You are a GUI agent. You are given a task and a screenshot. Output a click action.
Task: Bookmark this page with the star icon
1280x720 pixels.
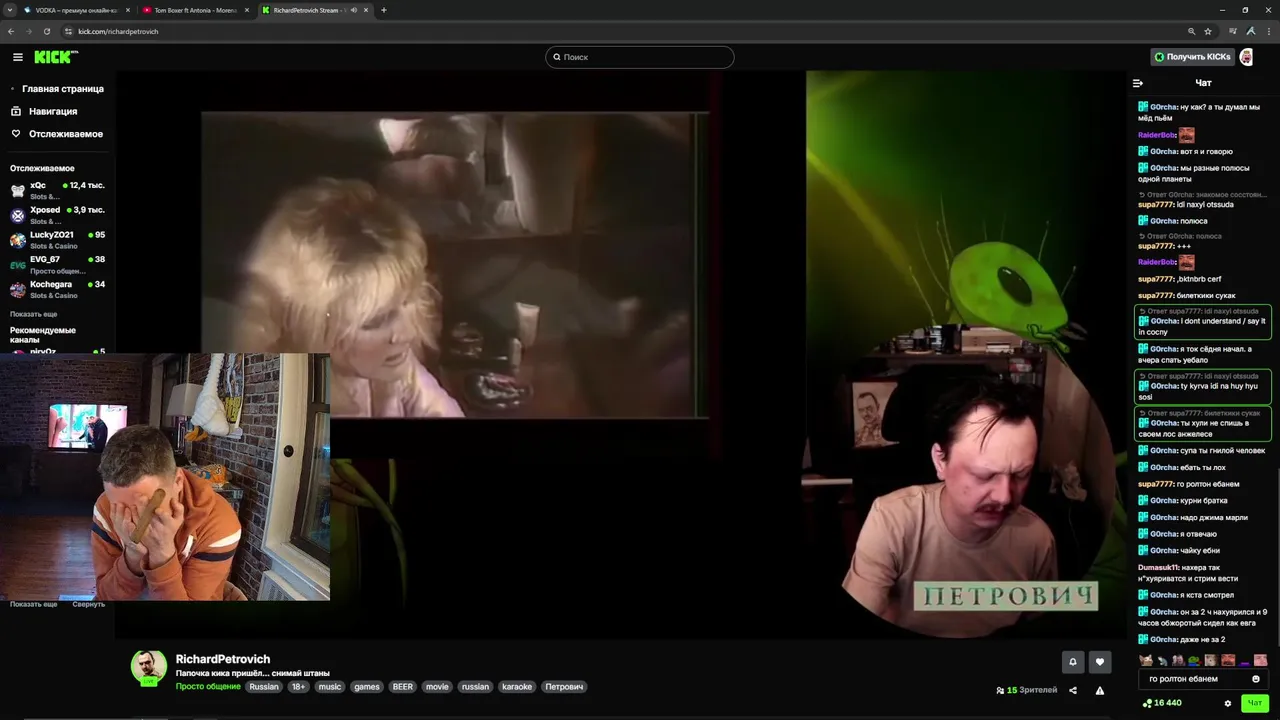[1208, 31]
